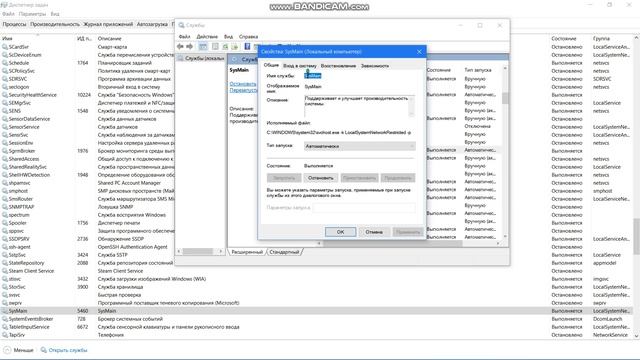
Task: Click the service name field in dialog
Action: (x=360, y=76)
